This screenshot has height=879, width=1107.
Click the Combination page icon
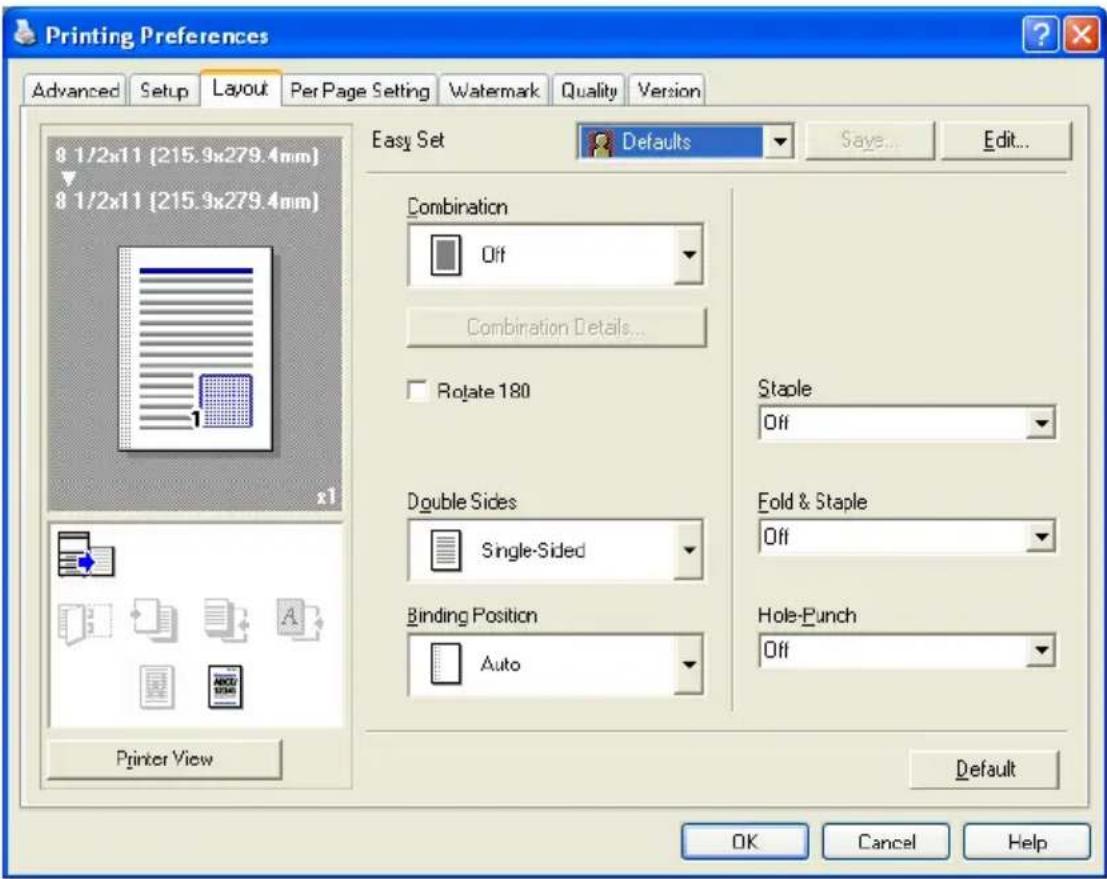(x=445, y=255)
